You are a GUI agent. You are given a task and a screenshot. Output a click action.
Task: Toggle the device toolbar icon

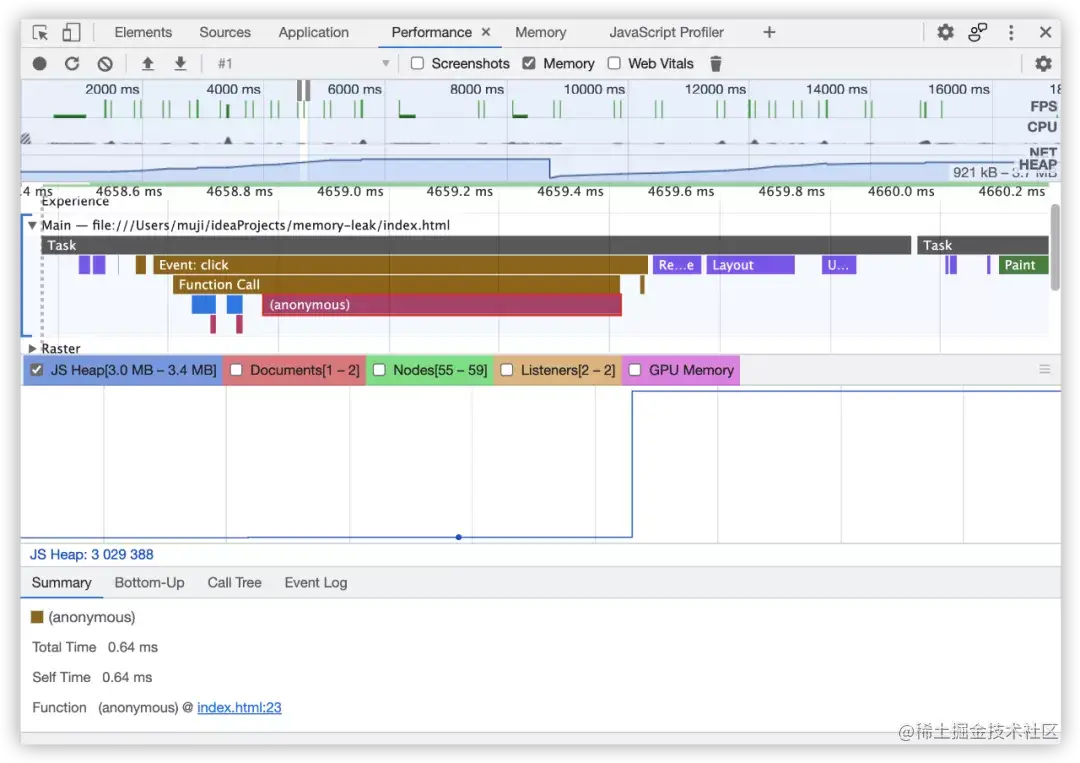(71, 32)
